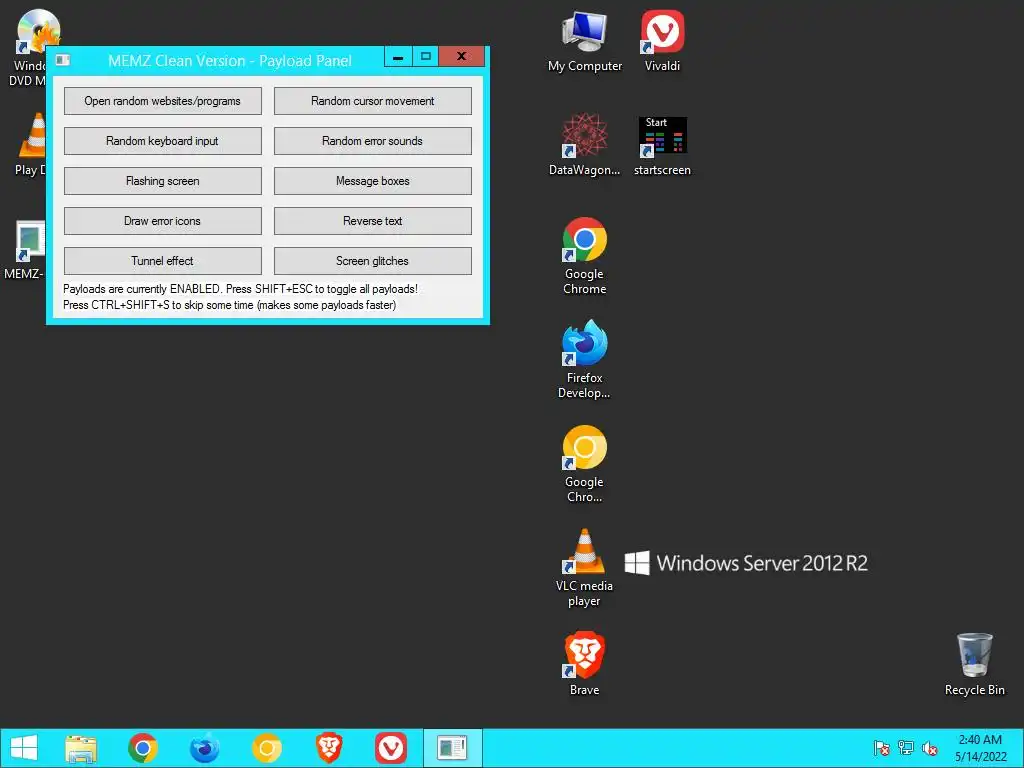Toggle the Random cursor movement payload
This screenshot has height=768, width=1024.
coord(372,101)
